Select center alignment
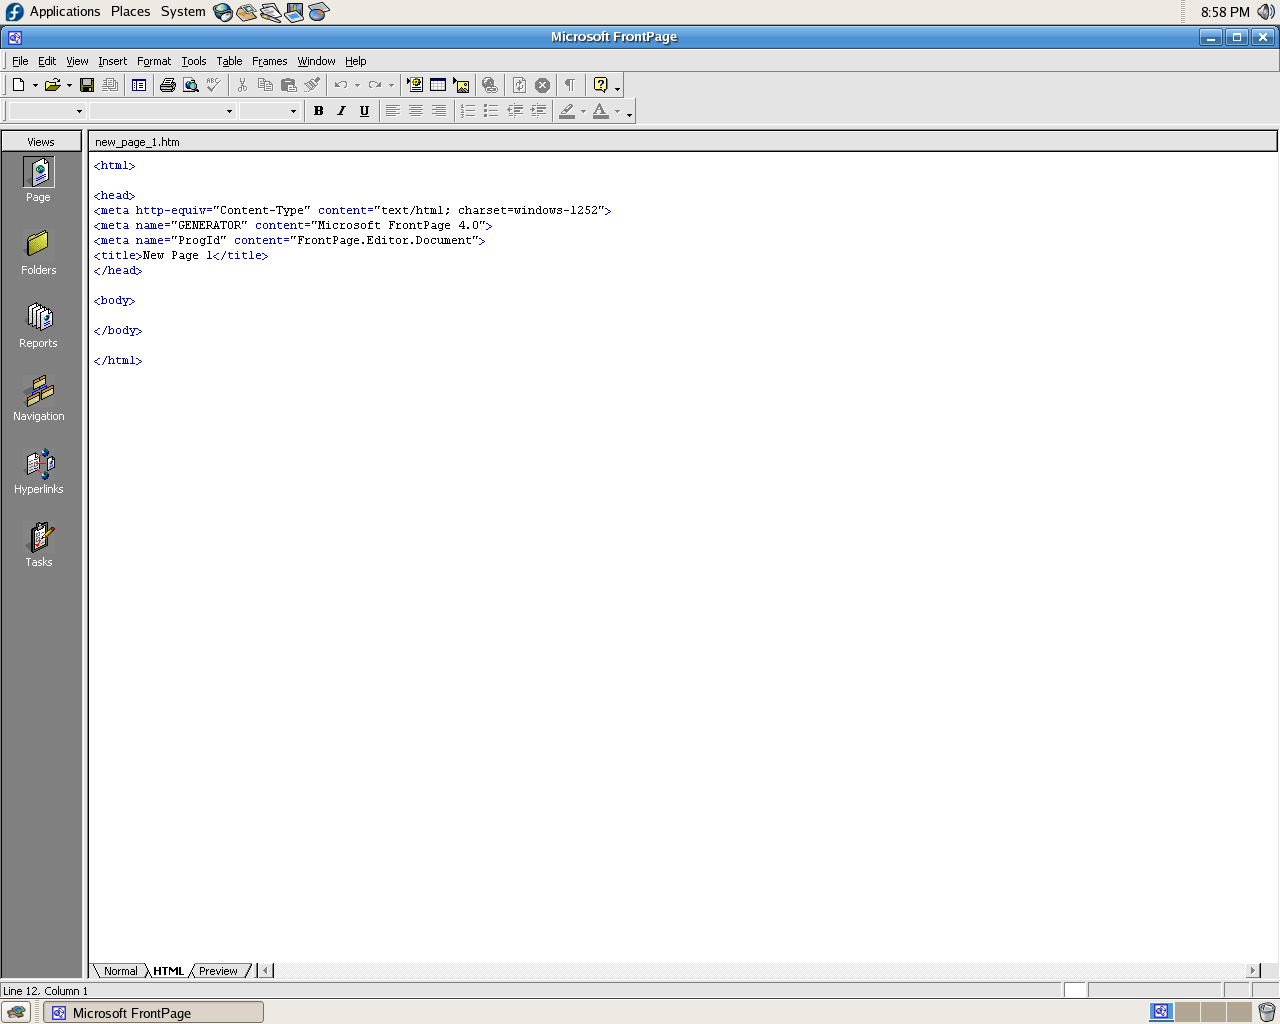The width and height of the screenshot is (1280, 1024). coord(416,111)
